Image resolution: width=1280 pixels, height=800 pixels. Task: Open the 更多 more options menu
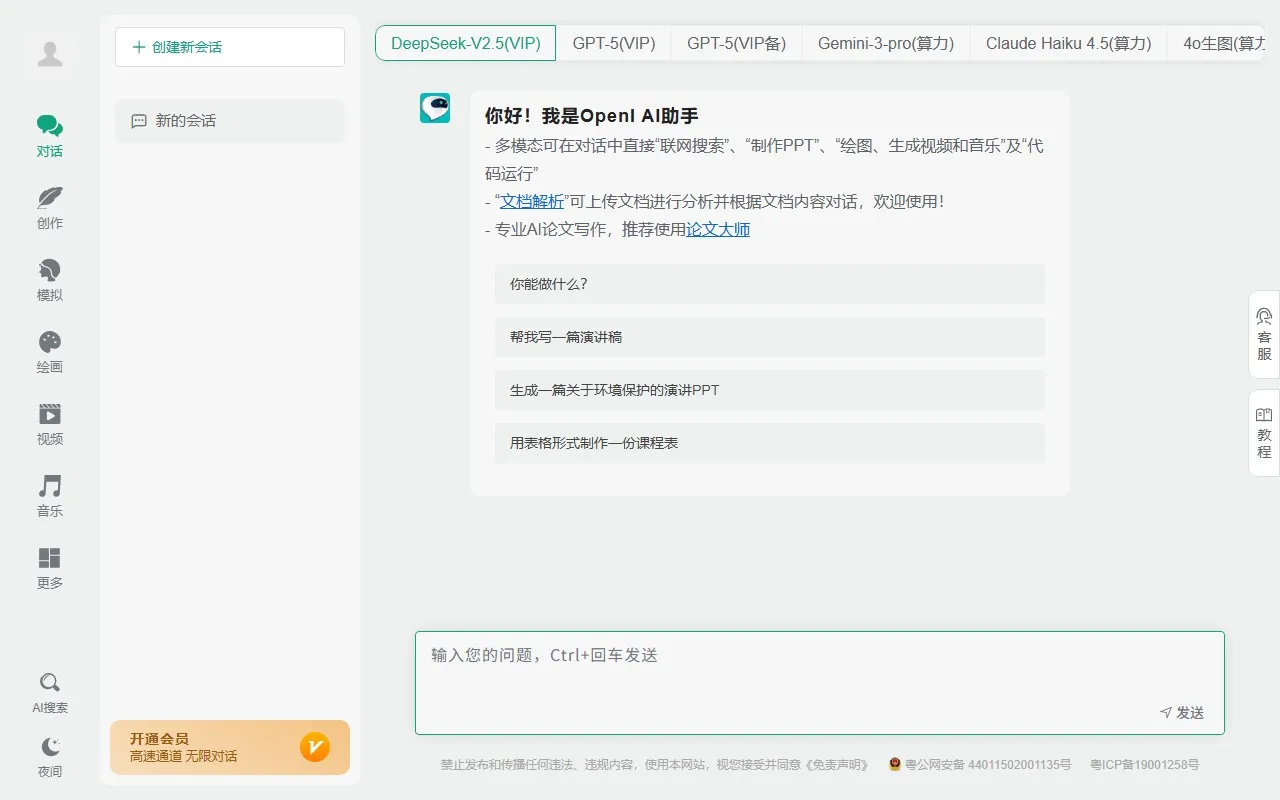[49, 567]
